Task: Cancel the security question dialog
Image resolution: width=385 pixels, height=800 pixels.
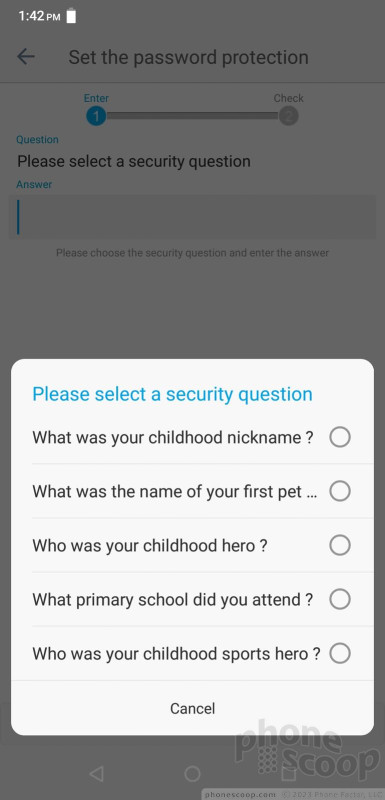Action: tap(192, 708)
